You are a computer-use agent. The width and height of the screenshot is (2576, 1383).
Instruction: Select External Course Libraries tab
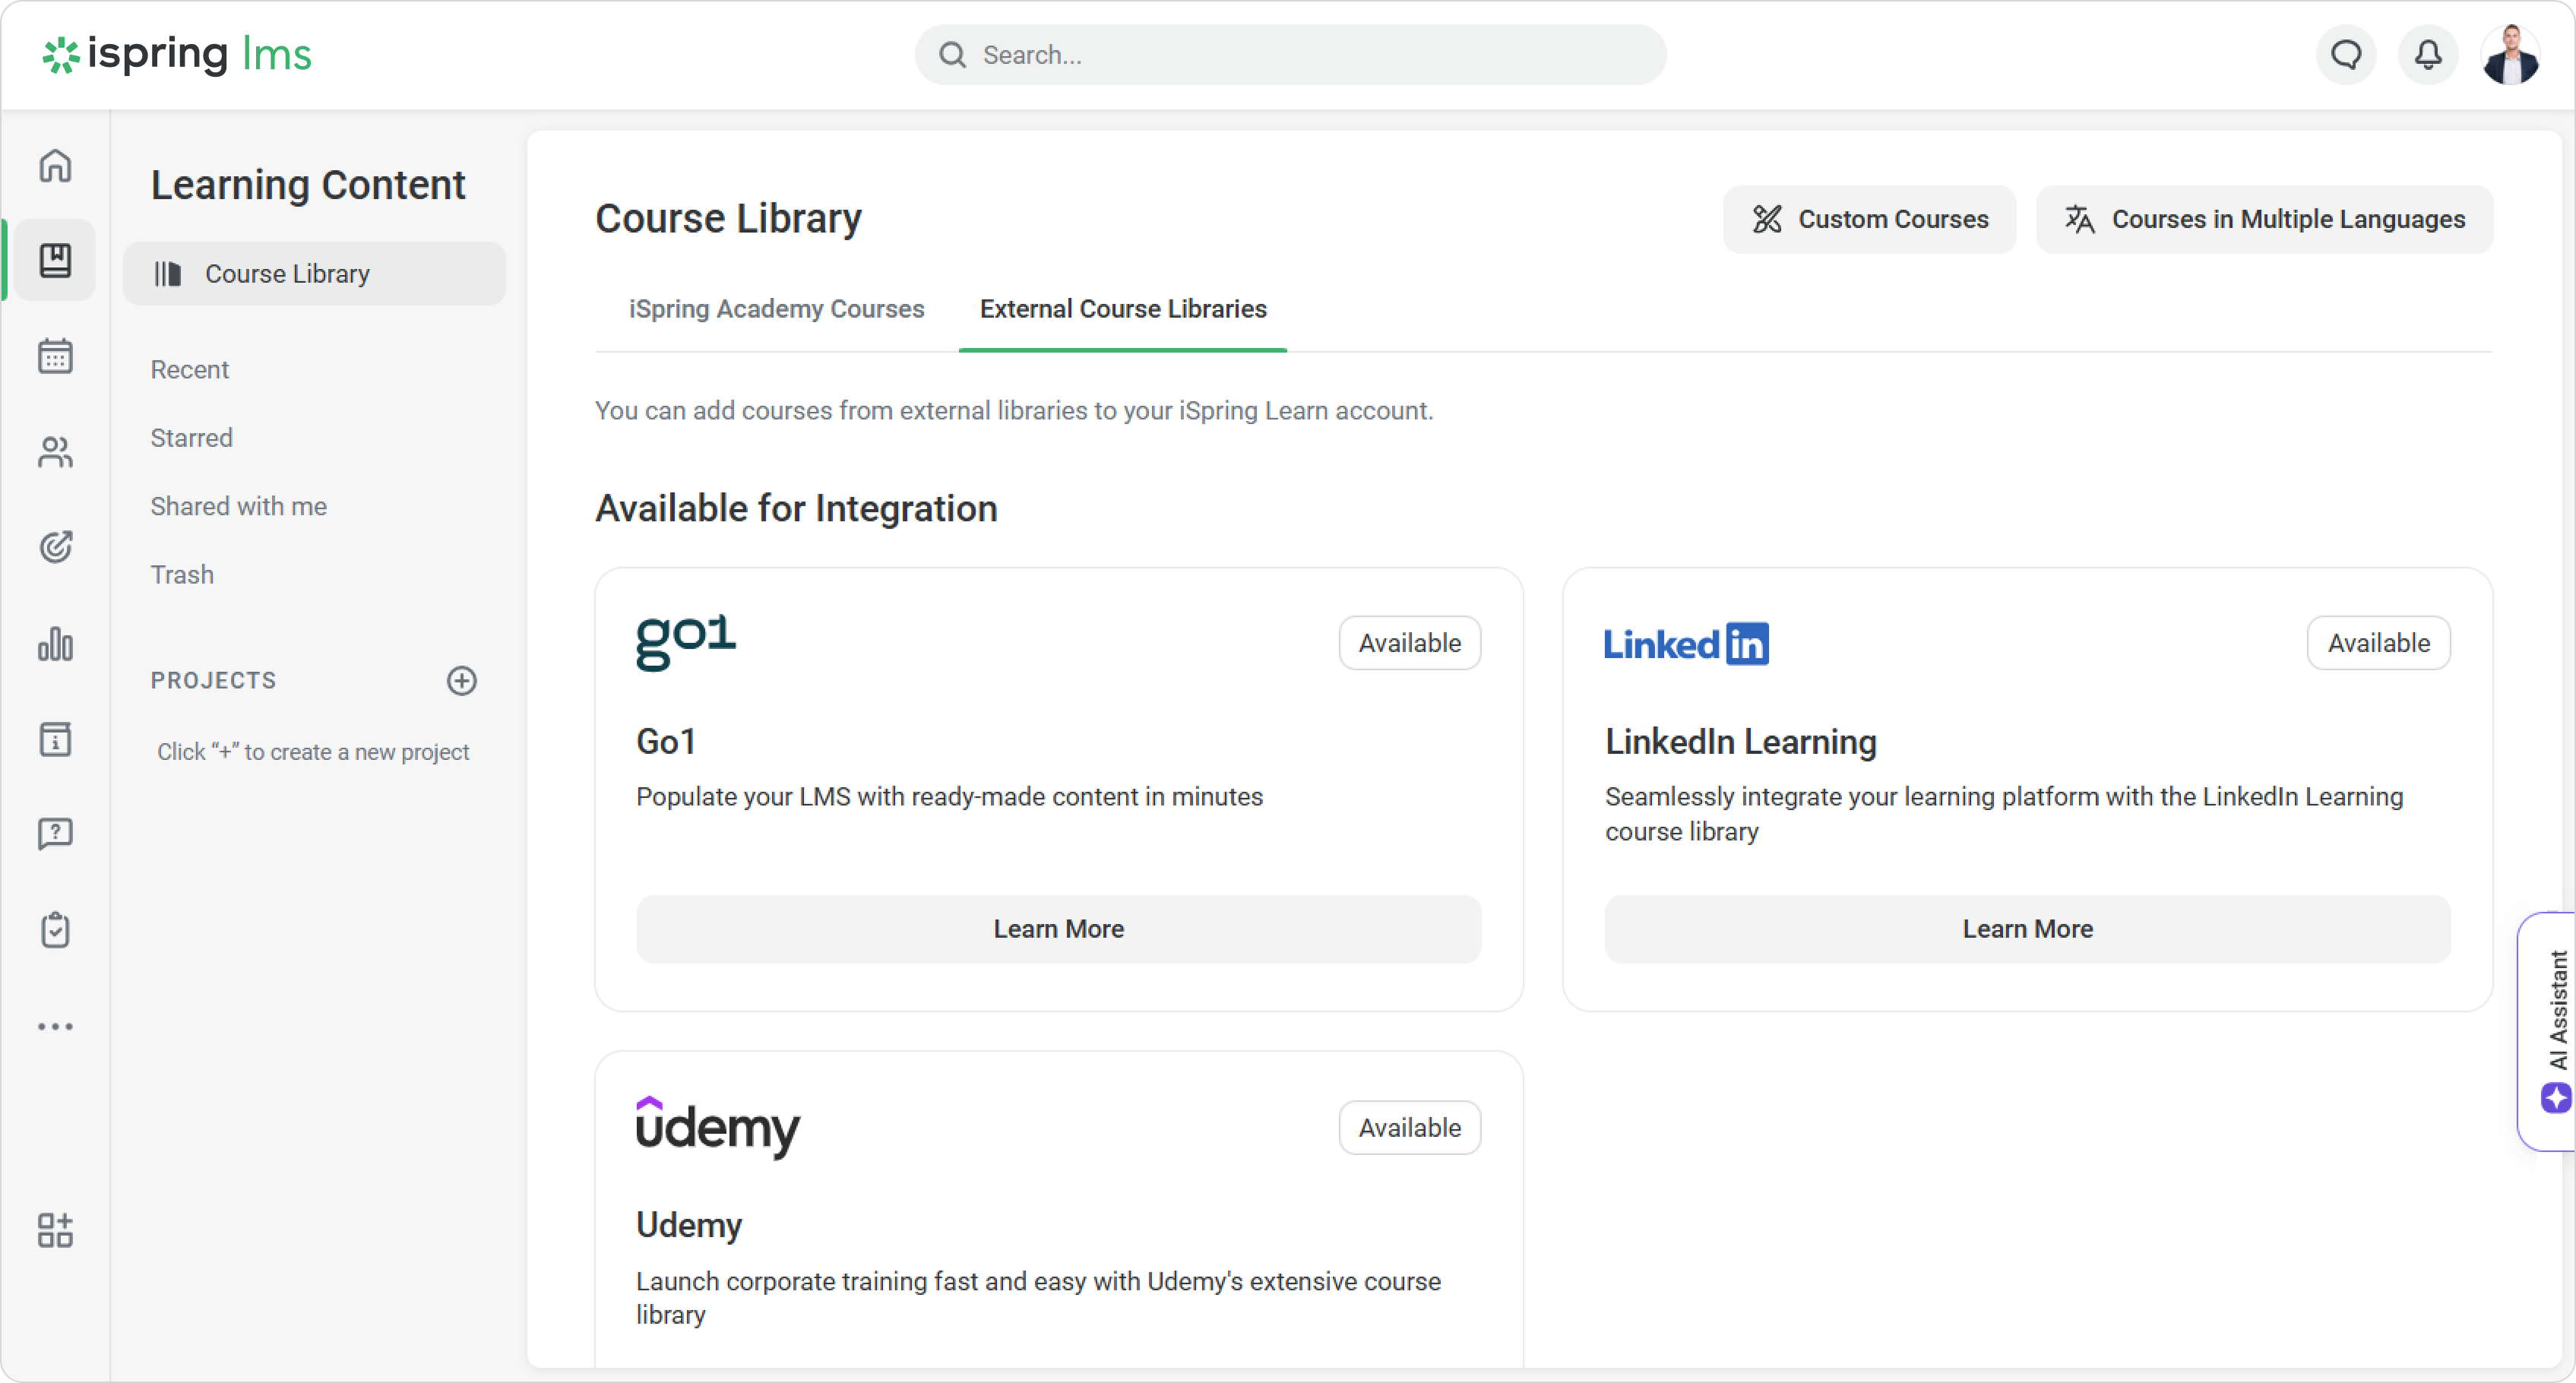click(x=1122, y=309)
